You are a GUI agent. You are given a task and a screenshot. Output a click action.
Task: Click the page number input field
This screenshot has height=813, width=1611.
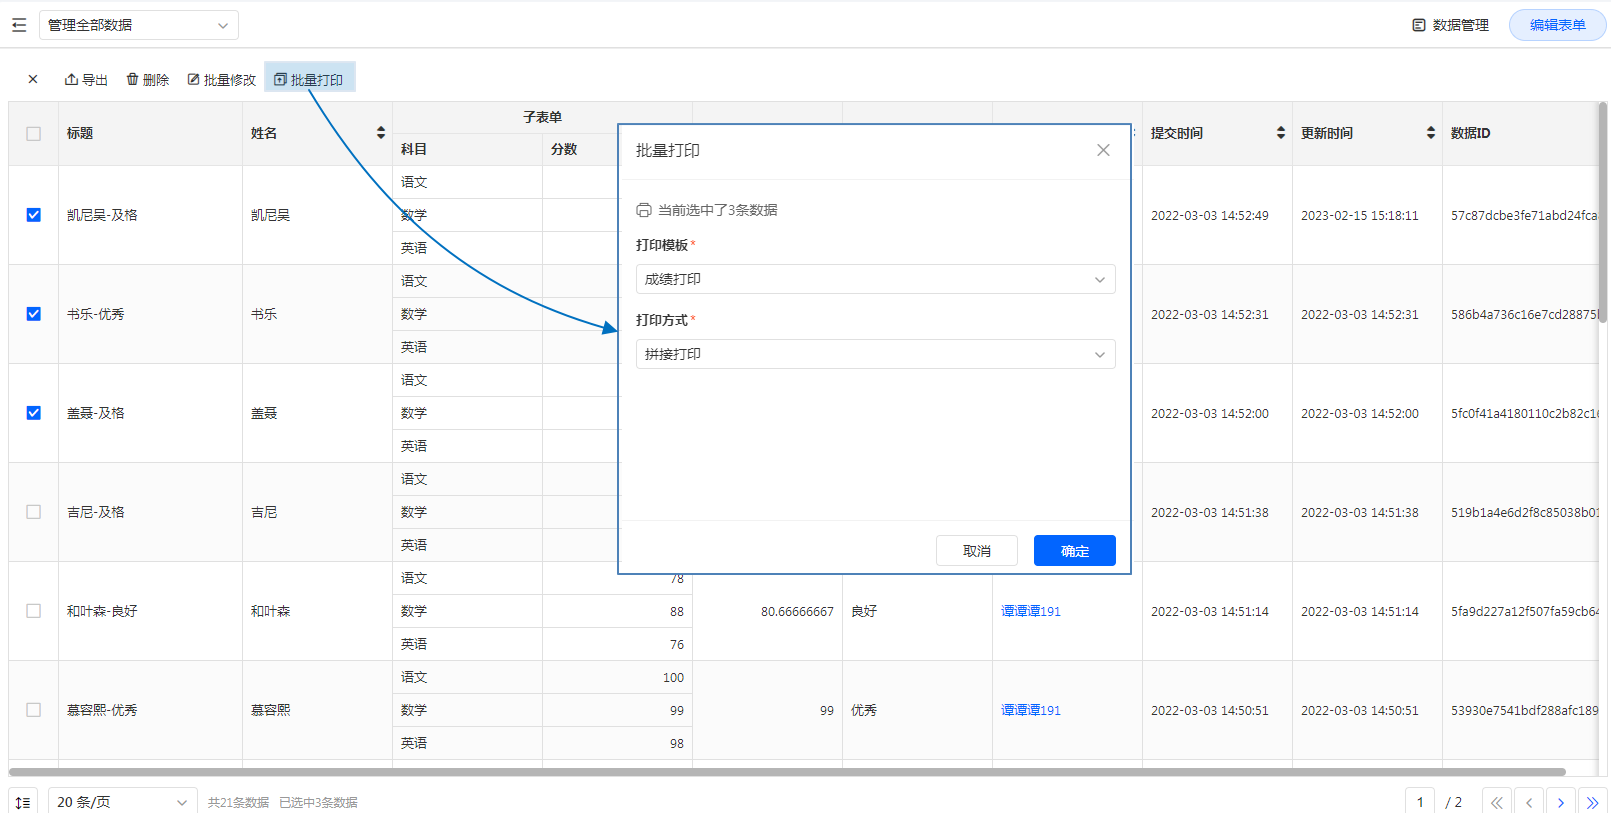pyautogui.click(x=1419, y=802)
